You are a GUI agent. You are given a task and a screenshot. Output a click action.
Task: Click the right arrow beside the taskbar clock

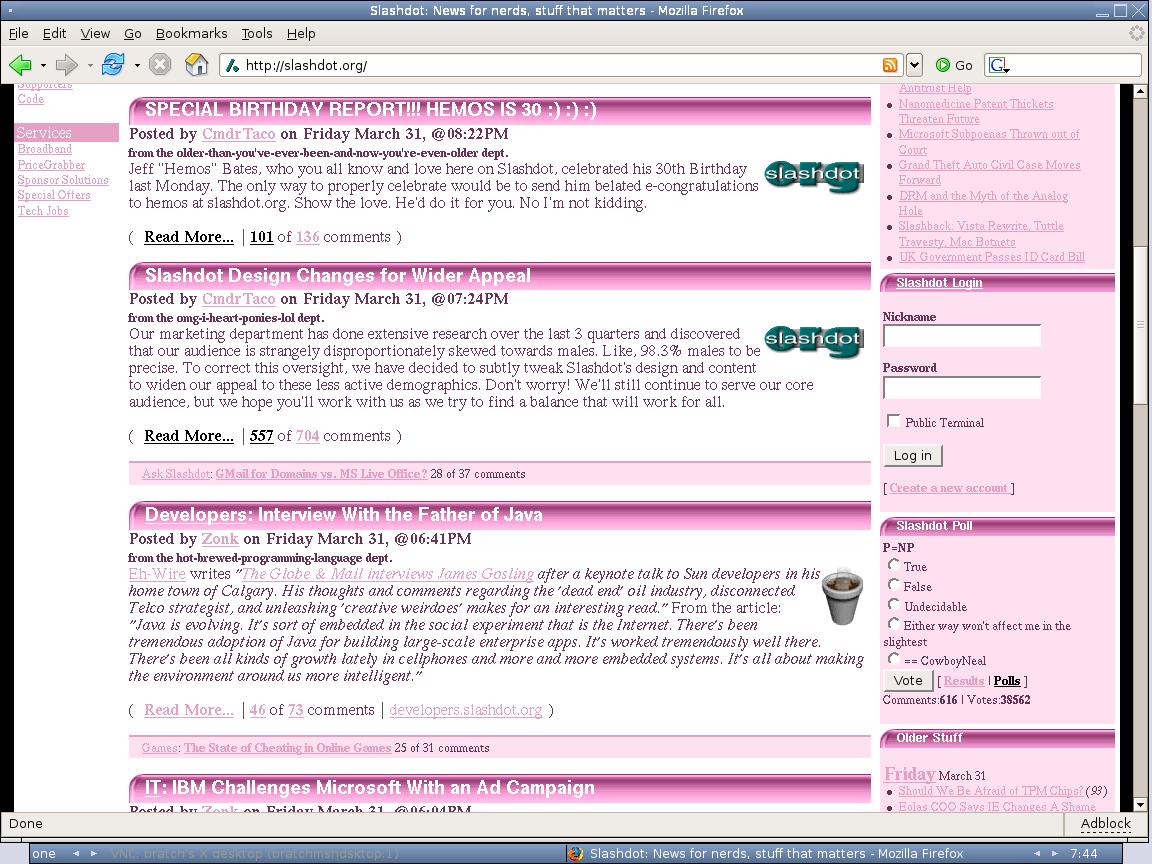click(1054, 853)
